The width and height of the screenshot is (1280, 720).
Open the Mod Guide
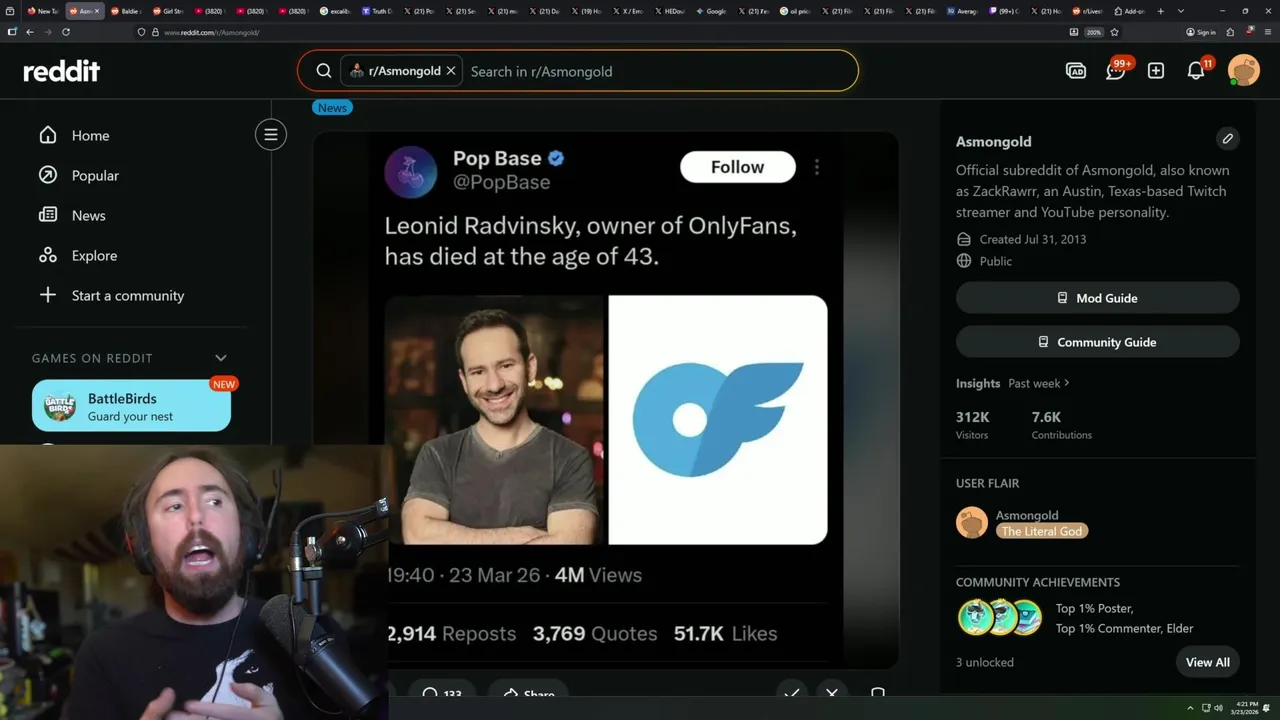pyautogui.click(x=1098, y=298)
